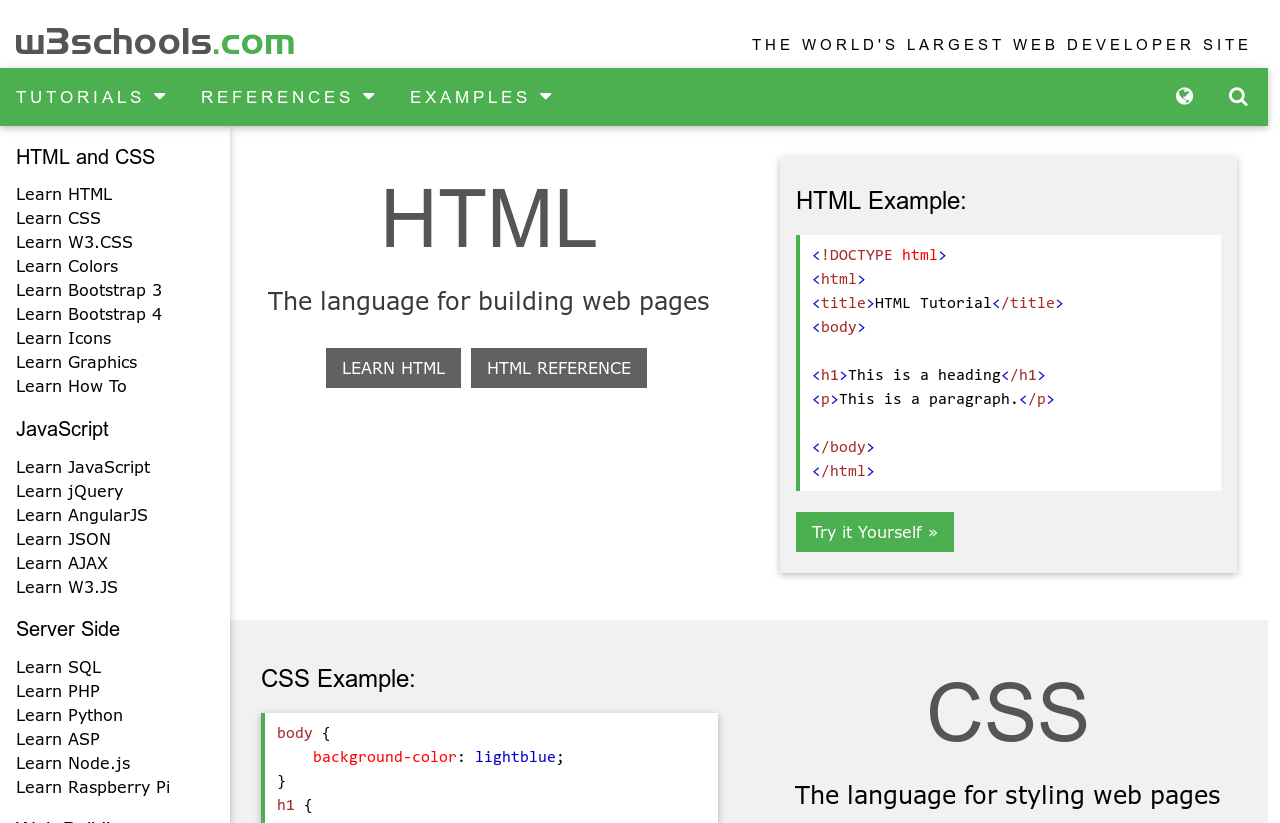The image size is (1280, 823).
Task: Click '<p>This is a paragraph.</p>' code line
Action: coord(933,399)
